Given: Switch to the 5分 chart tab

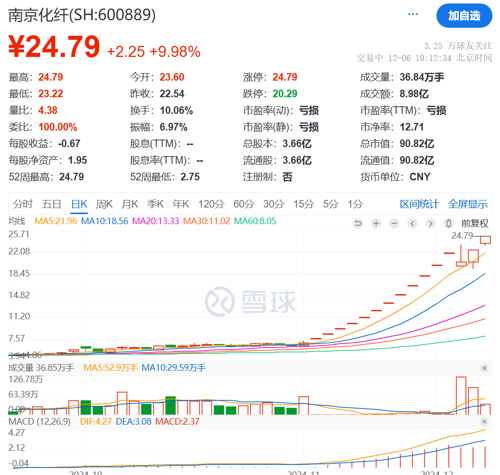Looking at the screenshot, I should 331,204.
